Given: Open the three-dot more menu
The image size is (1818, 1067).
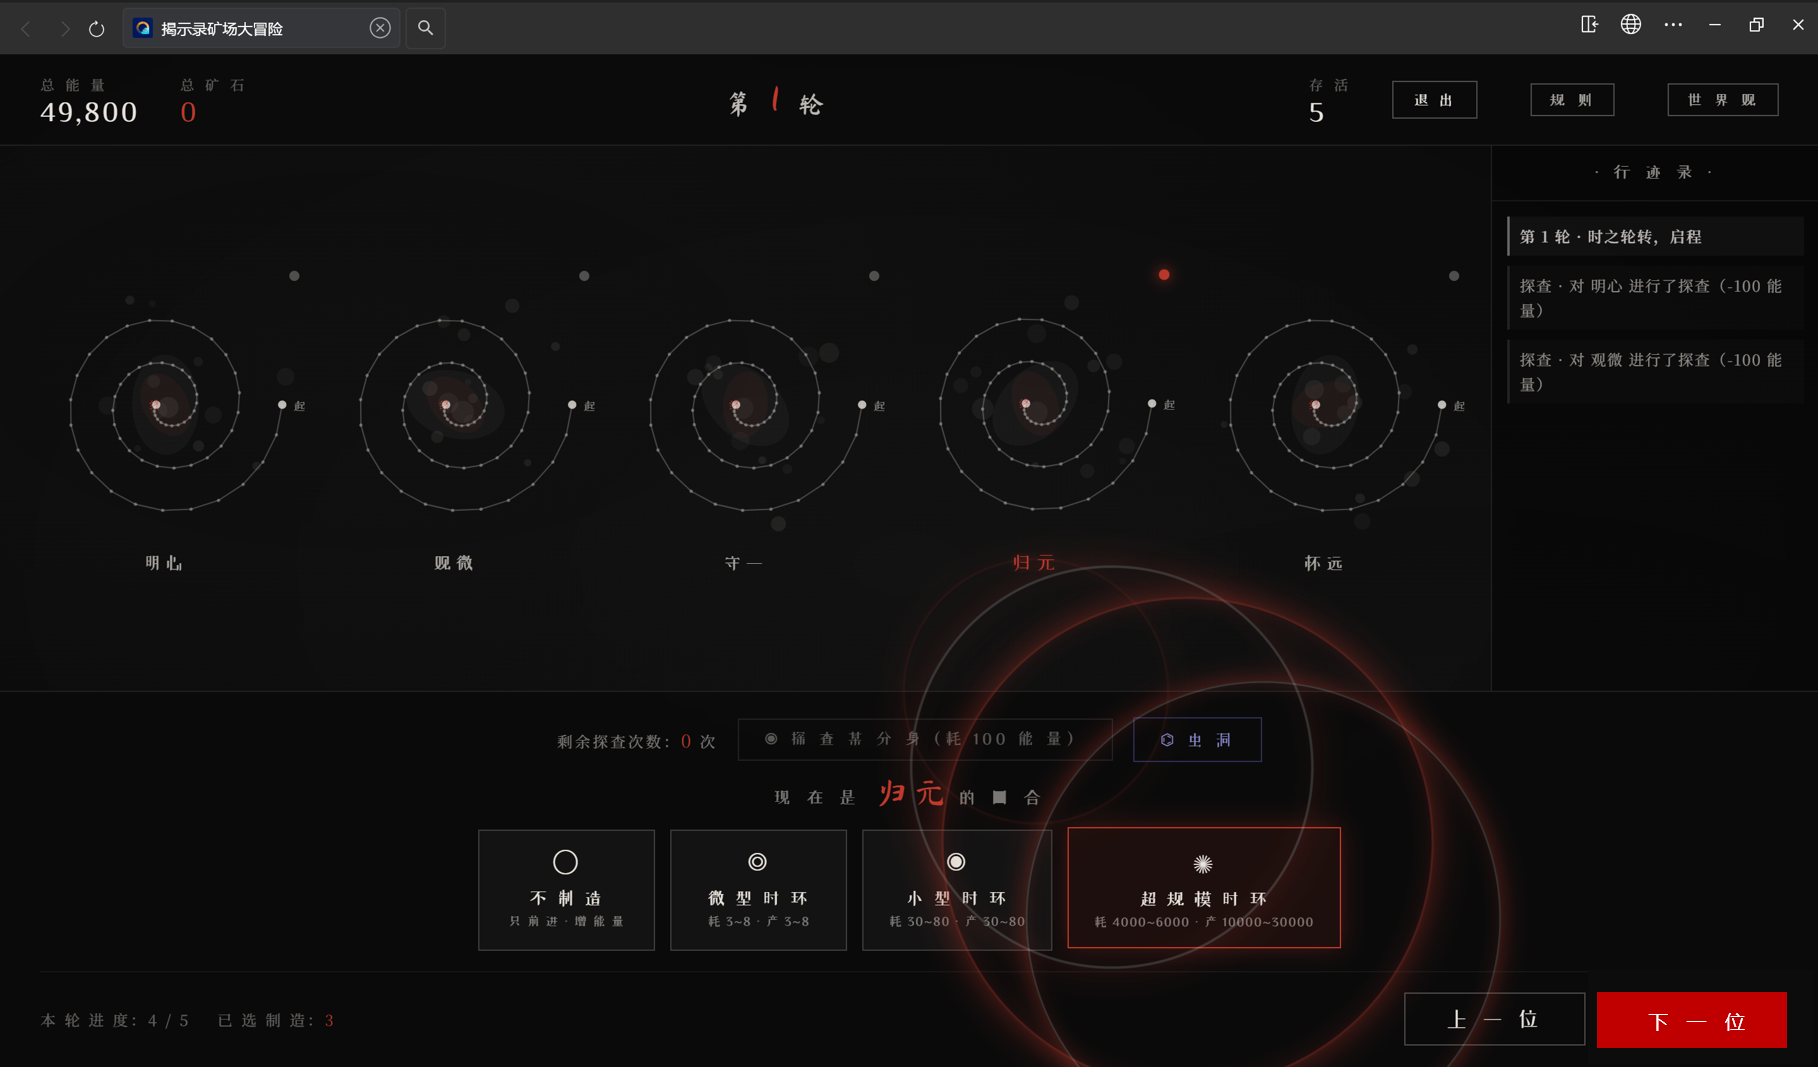Looking at the screenshot, I should coord(1673,24).
